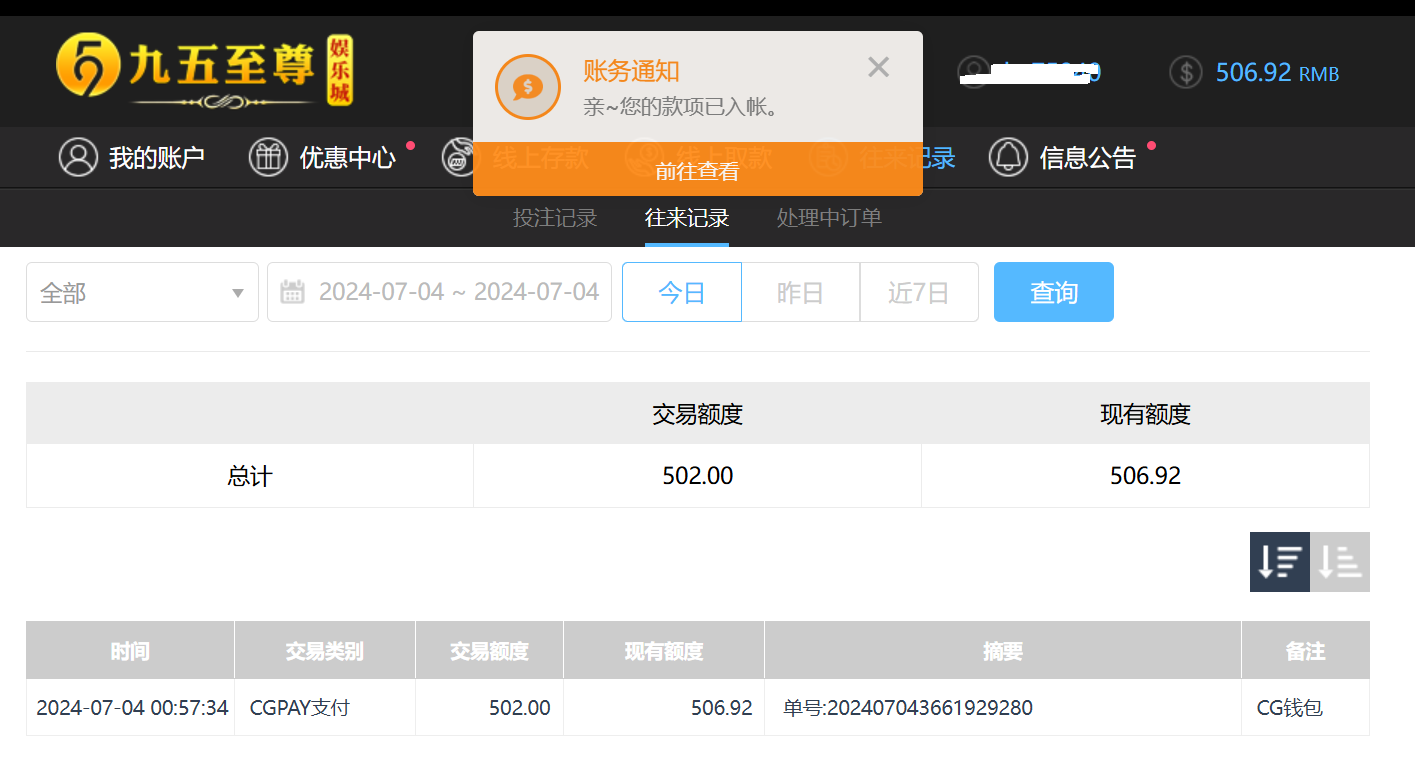1415x767 pixels.
Task: Select the ascending sort icon
Action: pyautogui.click(x=1340, y=561)
